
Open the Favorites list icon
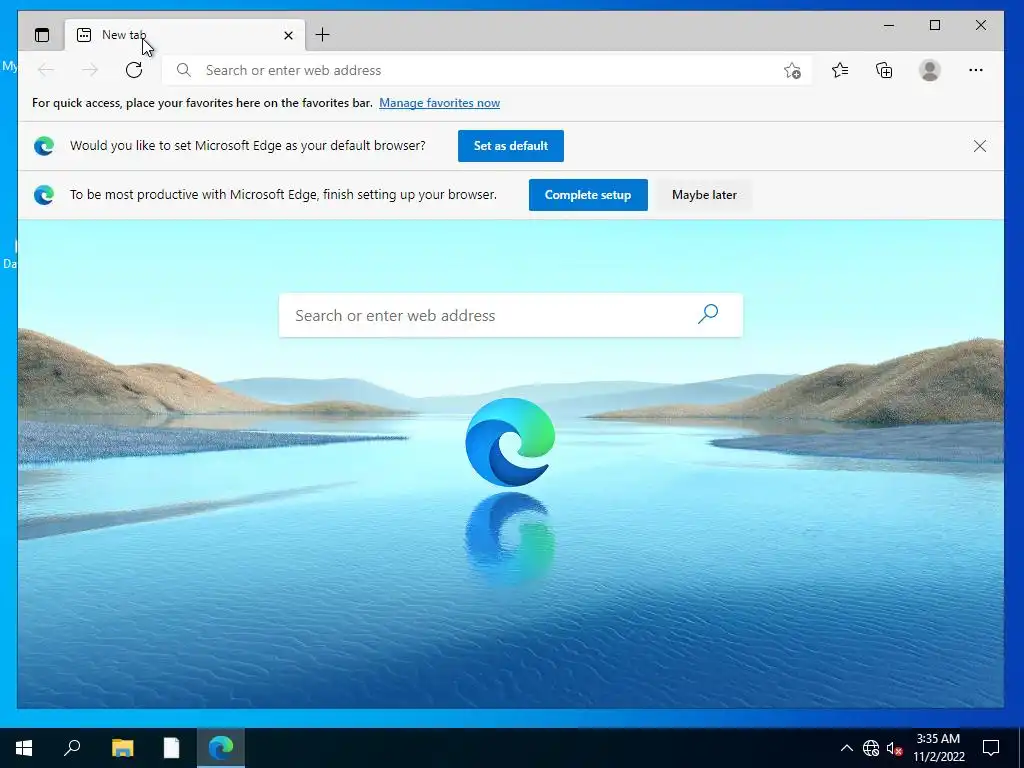840,70
